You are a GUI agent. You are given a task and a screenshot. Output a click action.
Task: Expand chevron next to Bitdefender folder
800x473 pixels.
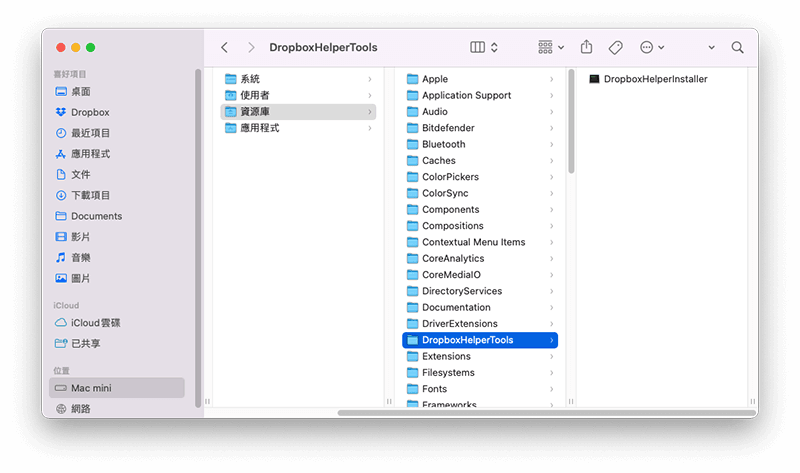click(552, 128)
